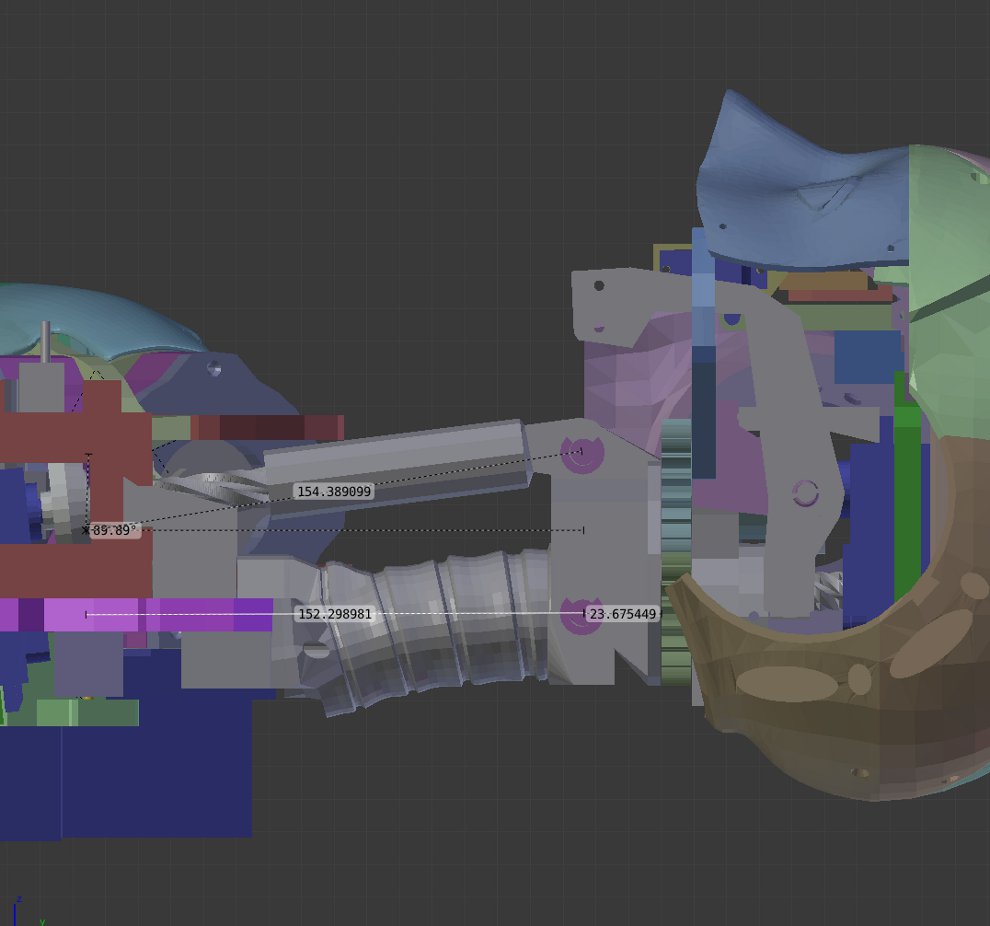Click the 154.389099 measurement label
This screenshot has width=990, height=926.
point(334,491)
